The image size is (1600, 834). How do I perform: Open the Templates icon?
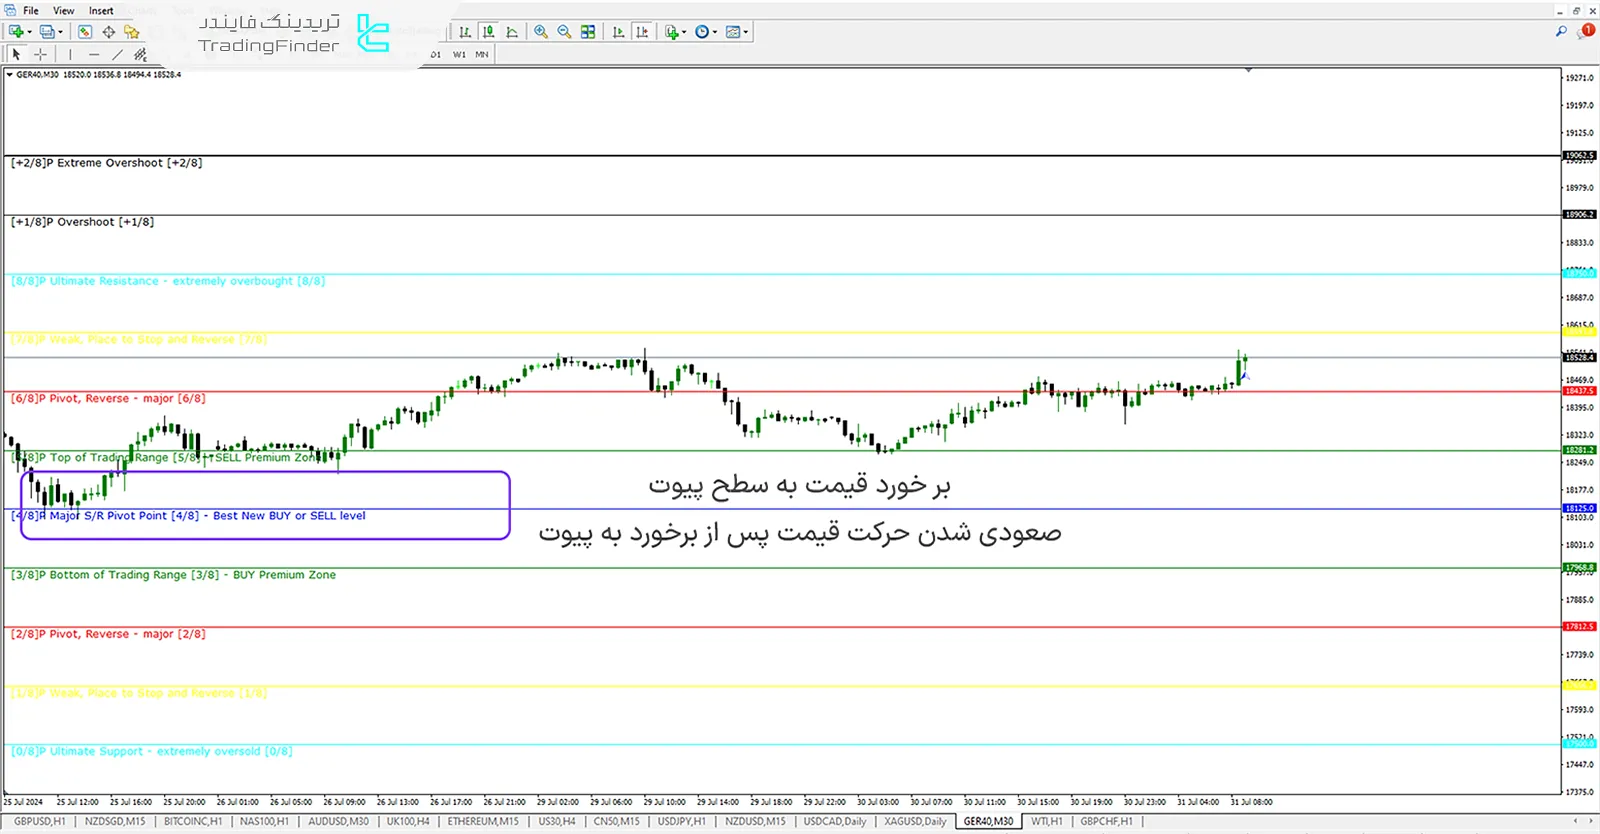[733, 32]
